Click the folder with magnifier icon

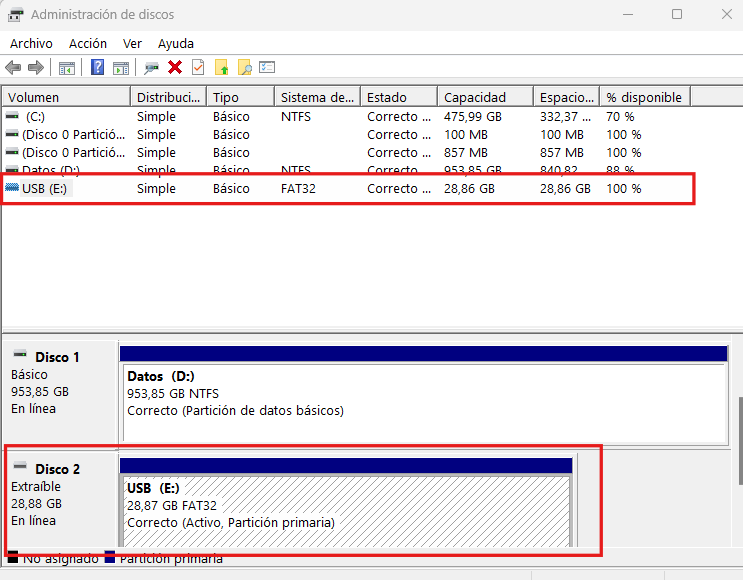click(x=245, y=67)
